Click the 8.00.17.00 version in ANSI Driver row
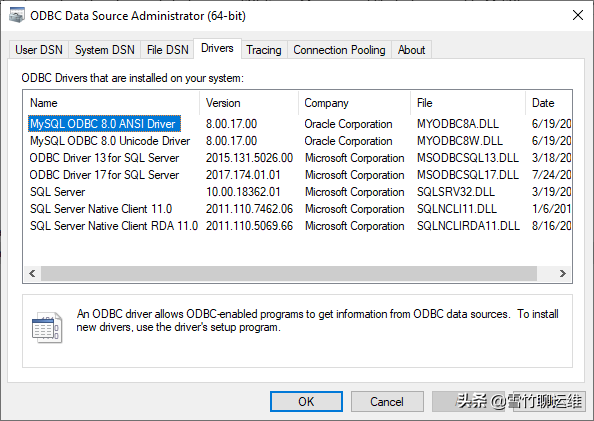 231,124
